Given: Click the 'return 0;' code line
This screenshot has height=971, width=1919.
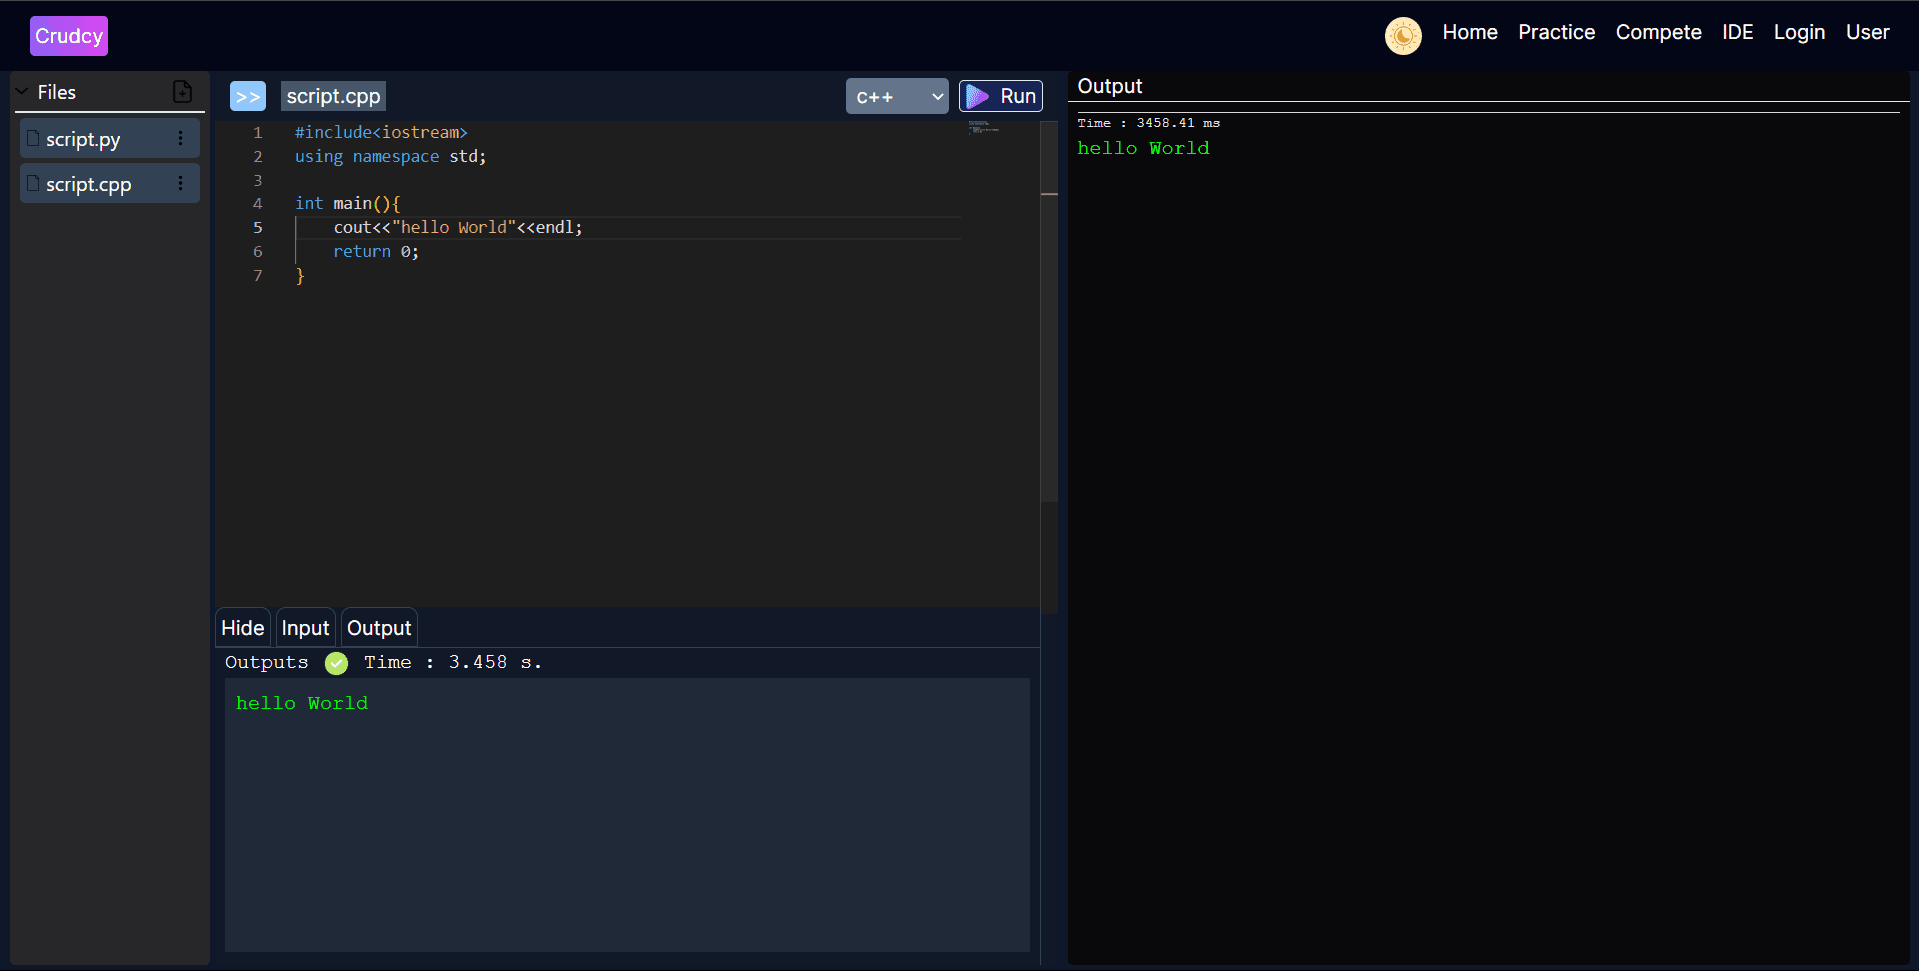Looking at the screenshot, I should point(376,251).
